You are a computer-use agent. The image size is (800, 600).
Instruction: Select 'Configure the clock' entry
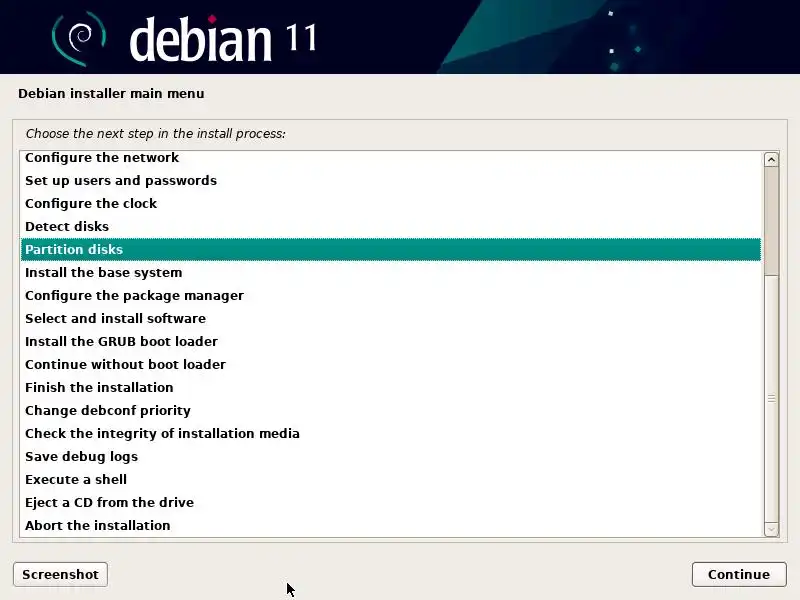[x=391, y=204]
